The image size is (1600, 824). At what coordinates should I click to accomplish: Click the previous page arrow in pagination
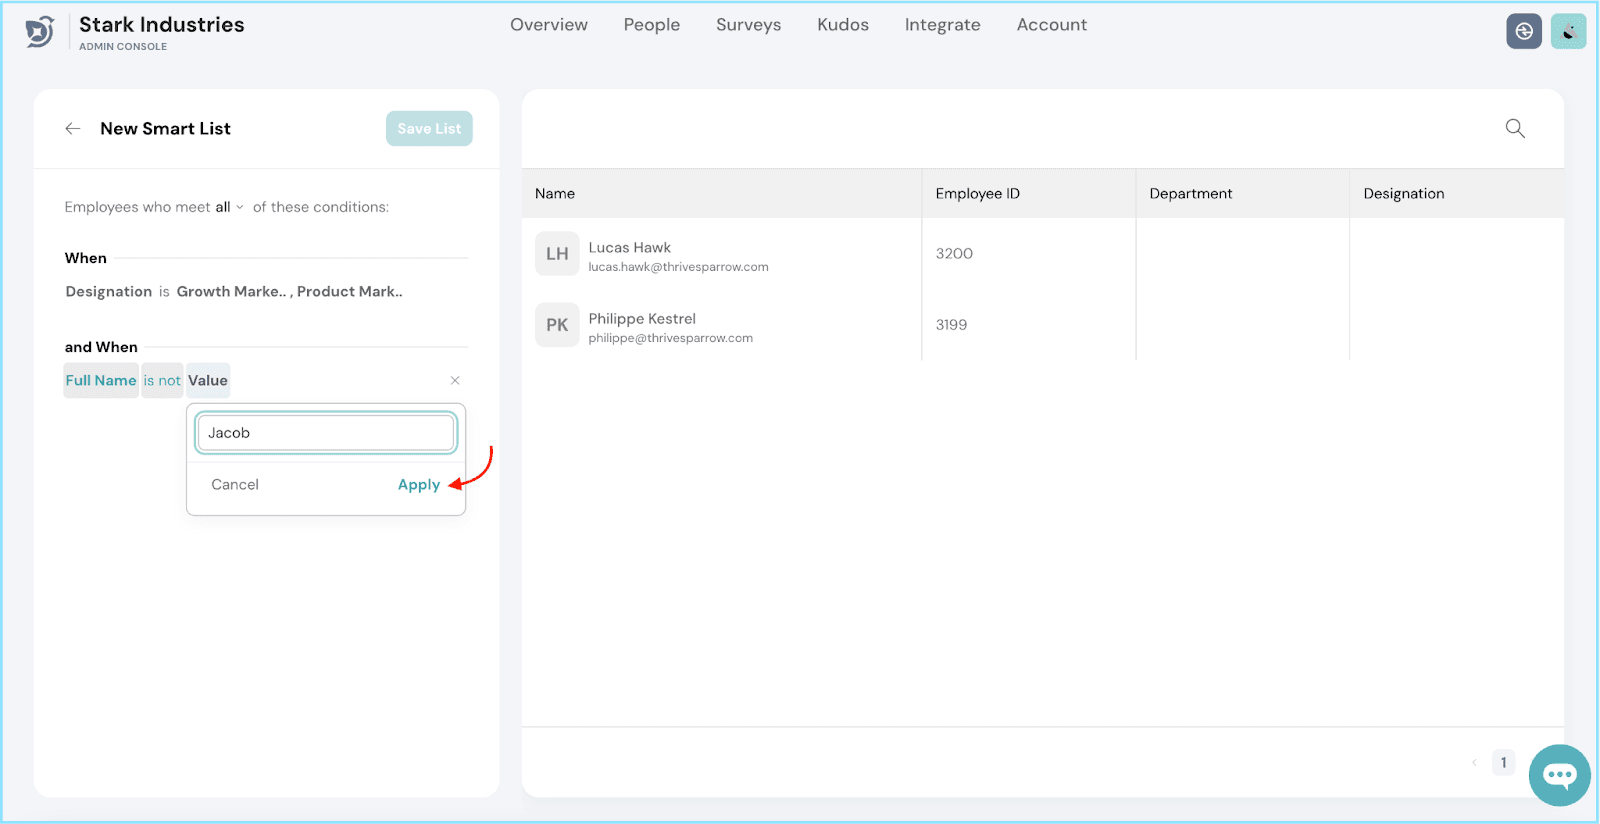coord(1474,763)
